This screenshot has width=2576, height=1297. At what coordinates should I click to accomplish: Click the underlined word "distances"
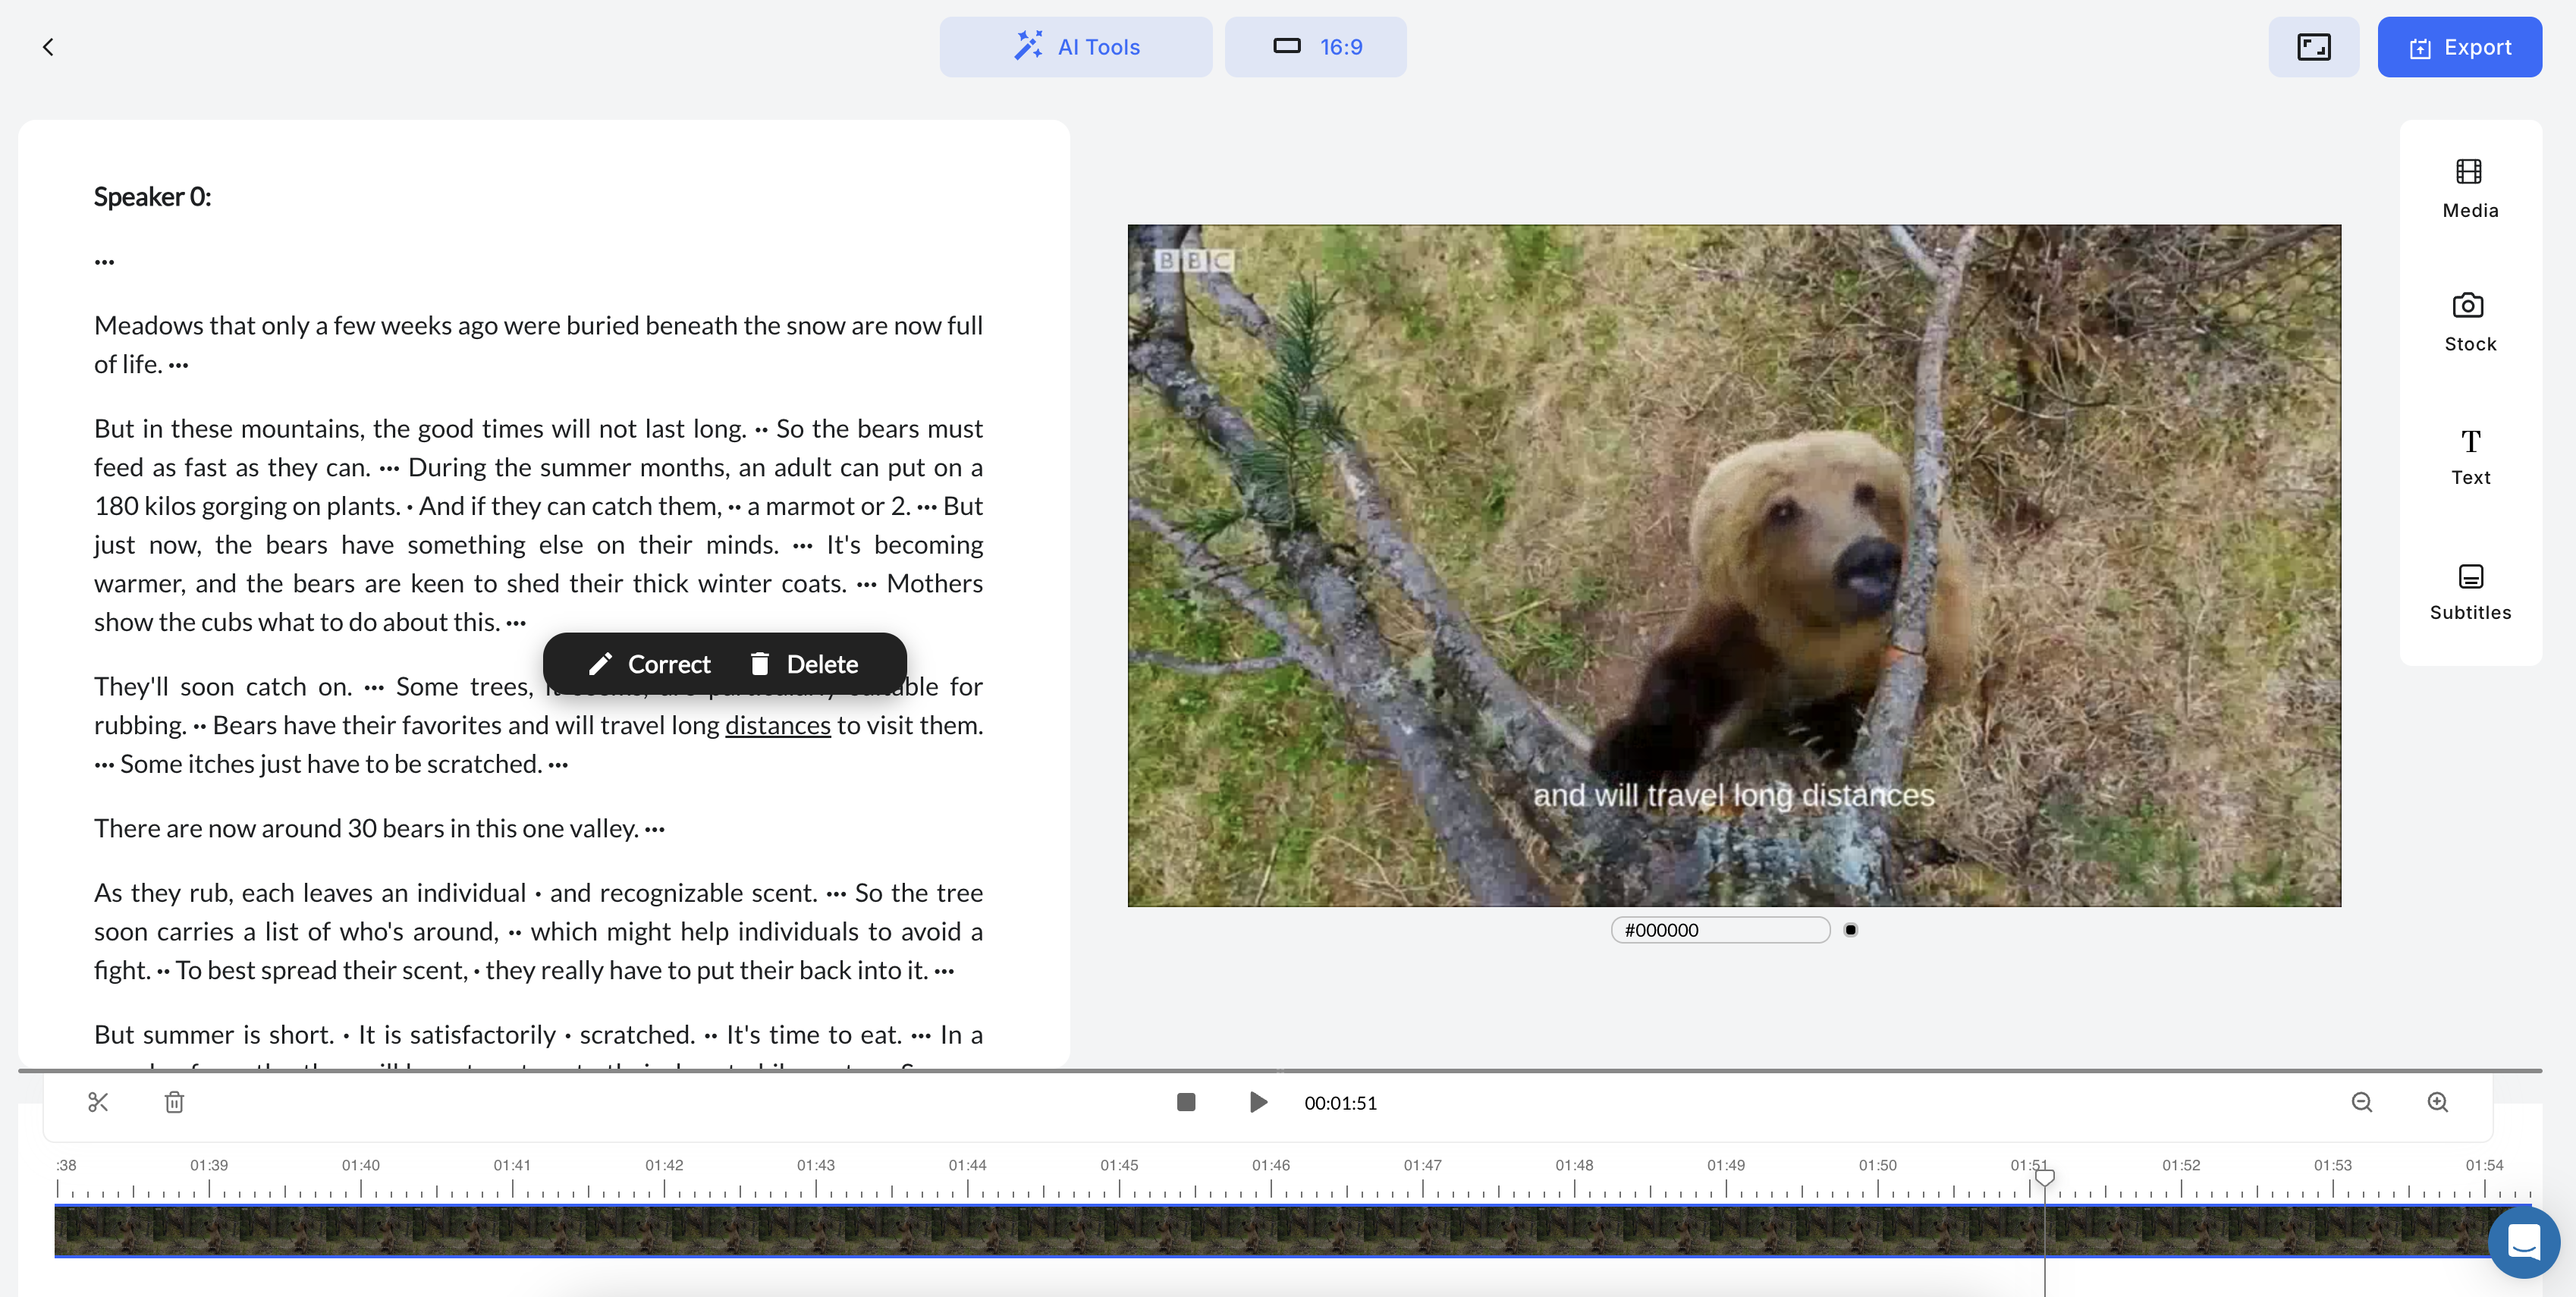click(777, 725)
